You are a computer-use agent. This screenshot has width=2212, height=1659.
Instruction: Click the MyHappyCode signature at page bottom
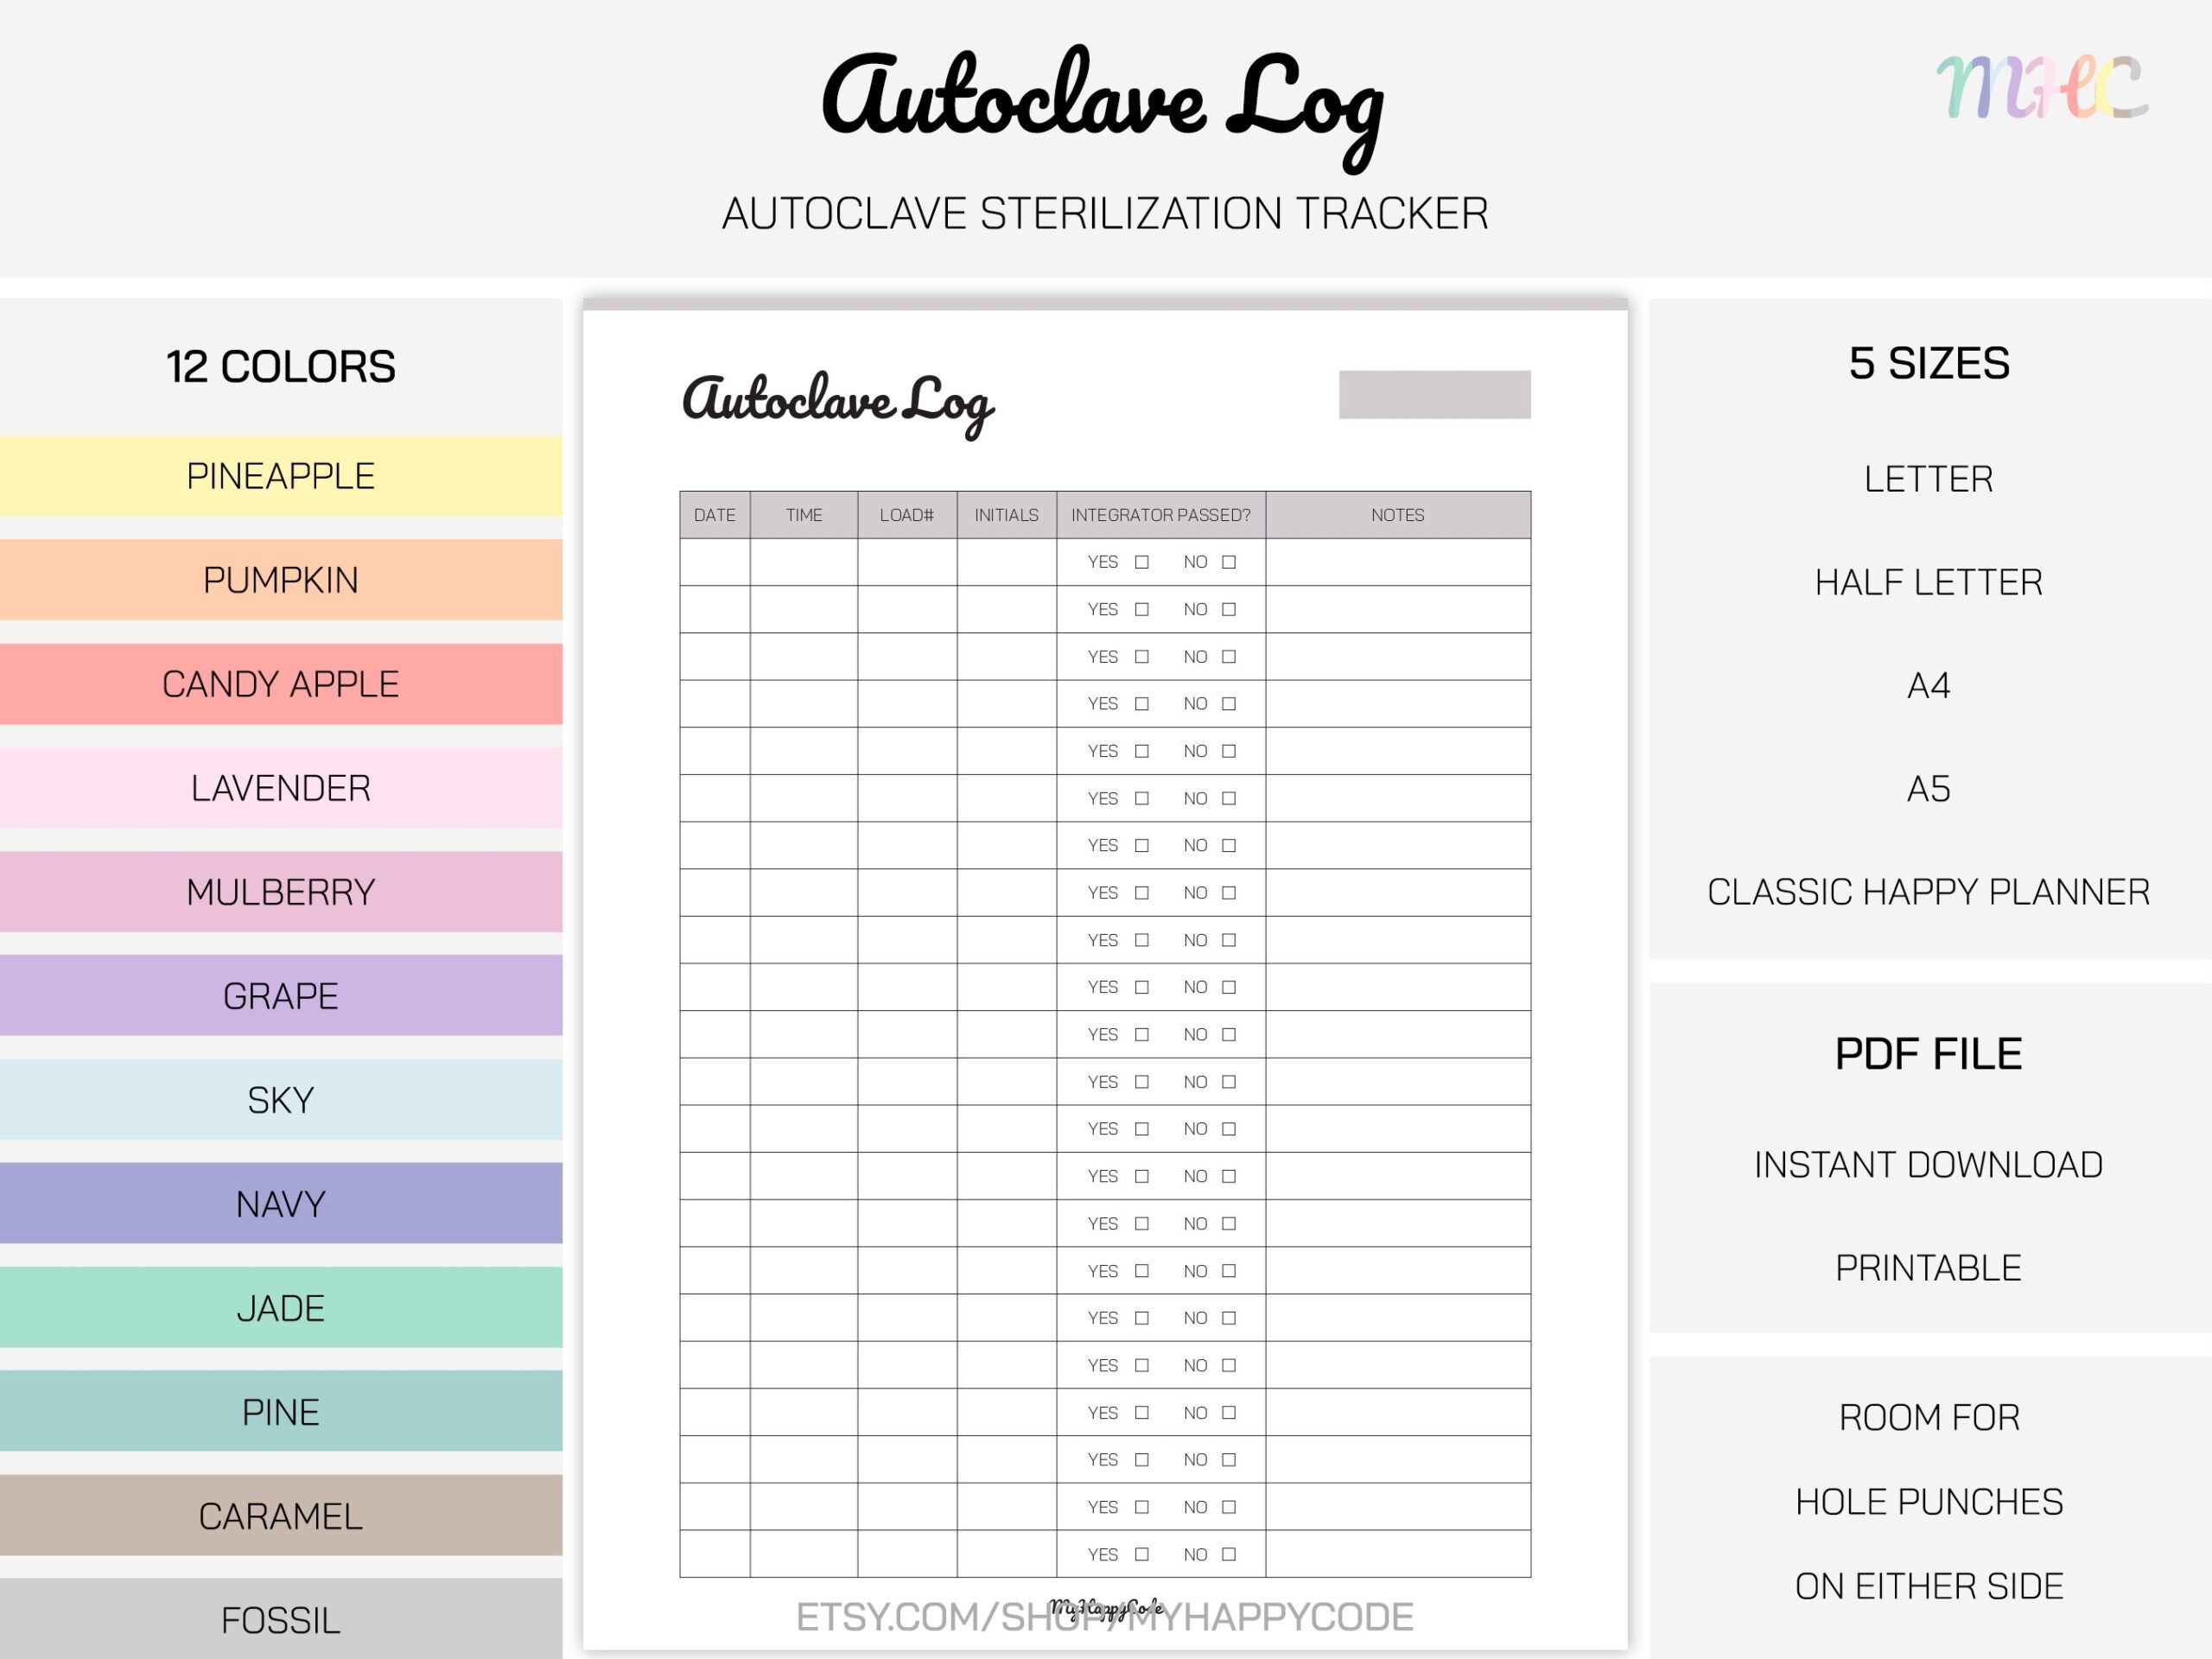click(x=1105, y=1607)
